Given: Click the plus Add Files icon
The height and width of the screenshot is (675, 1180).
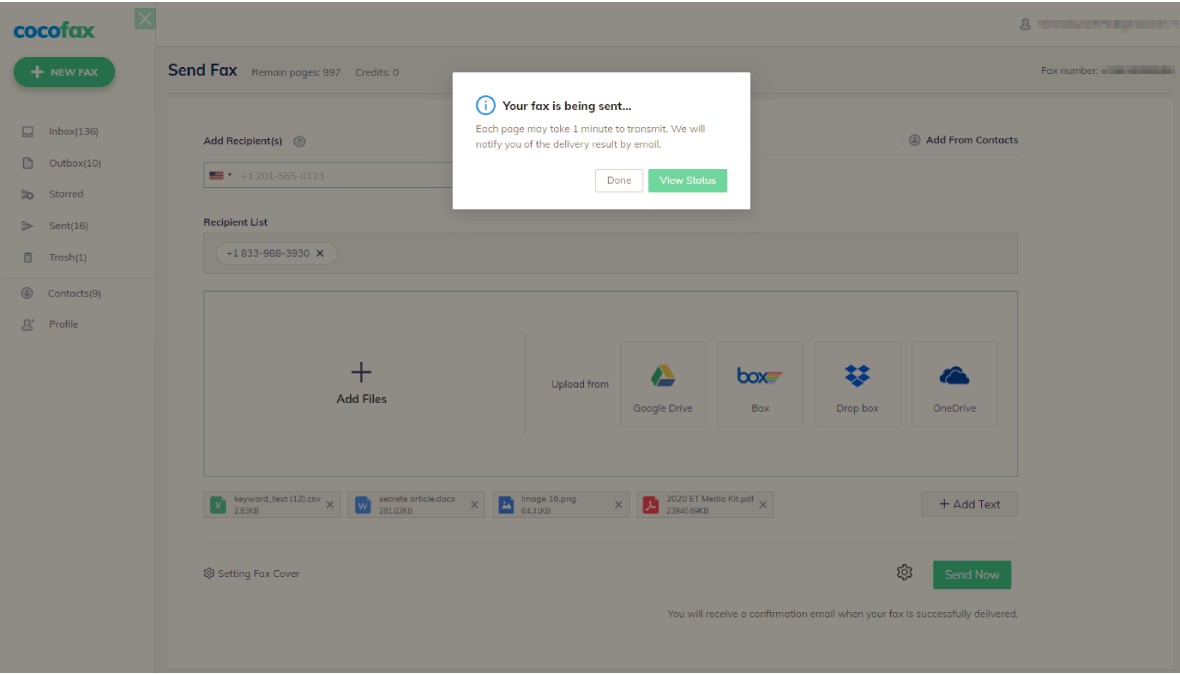Looking at the screenshot, I should pyautogui.click(x=361, y=373).
